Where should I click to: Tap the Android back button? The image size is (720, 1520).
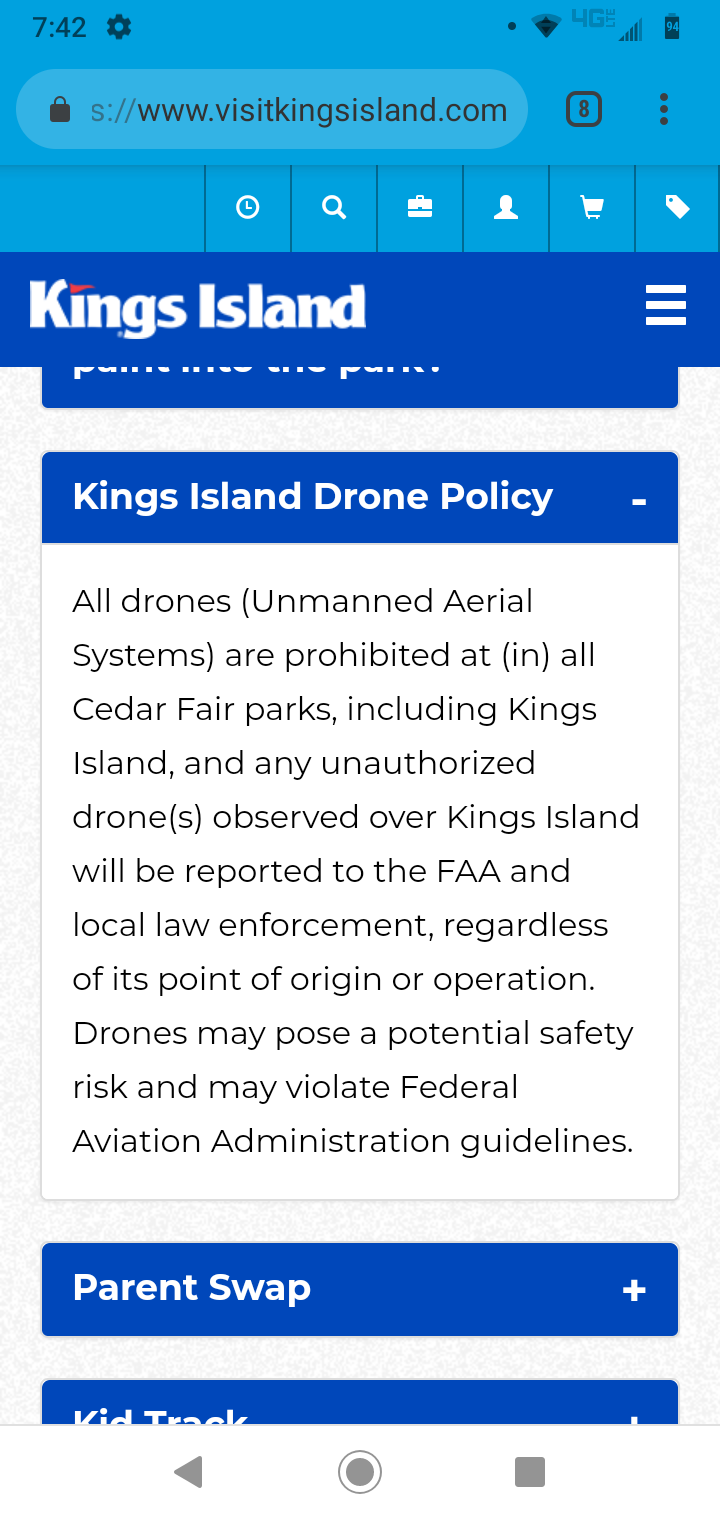pos(189,1472)
